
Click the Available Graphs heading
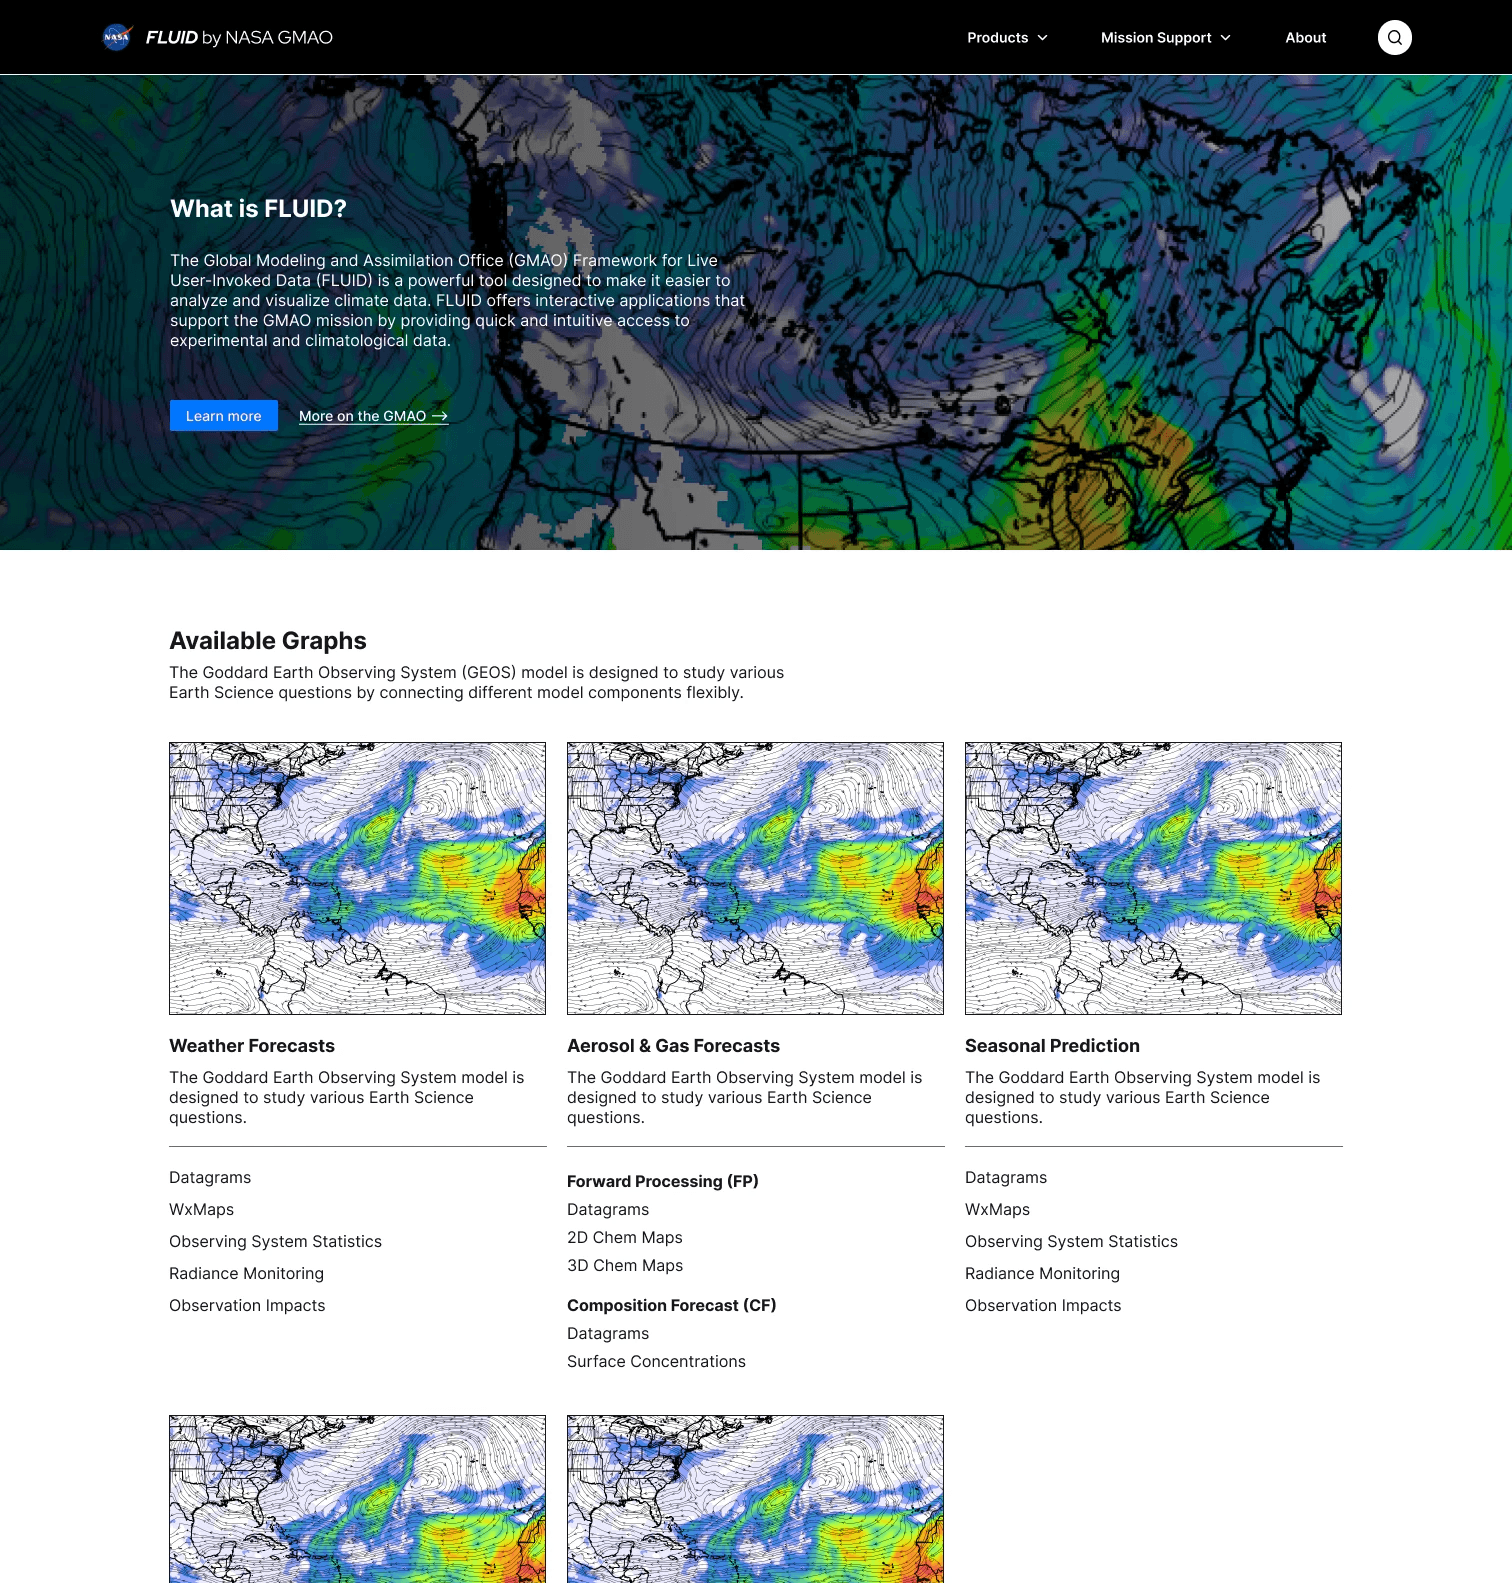click(268, 641)
